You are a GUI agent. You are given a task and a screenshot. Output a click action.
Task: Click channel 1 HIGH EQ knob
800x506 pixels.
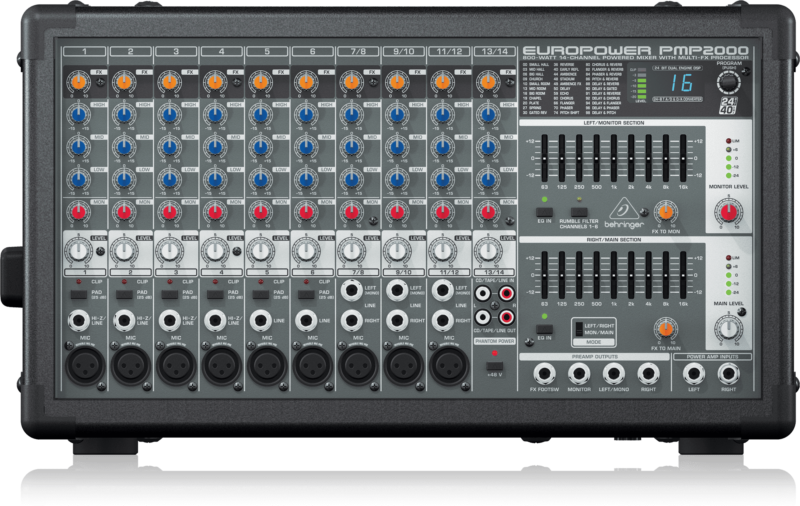79,115
